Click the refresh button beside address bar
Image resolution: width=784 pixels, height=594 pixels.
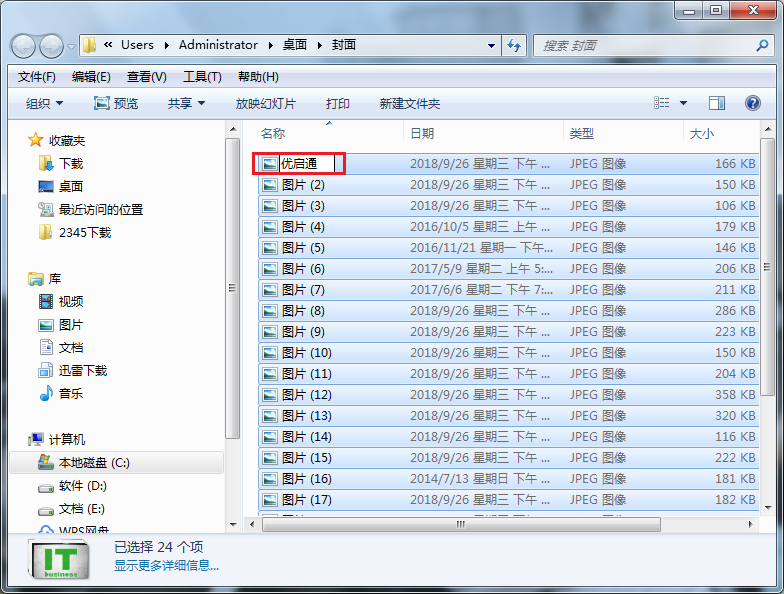(515, 45)
